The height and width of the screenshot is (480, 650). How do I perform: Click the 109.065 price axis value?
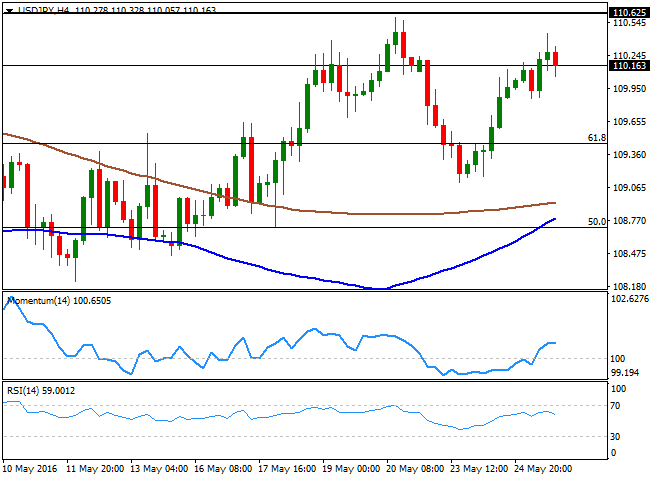pyautogui.click(x=629, y=188)
